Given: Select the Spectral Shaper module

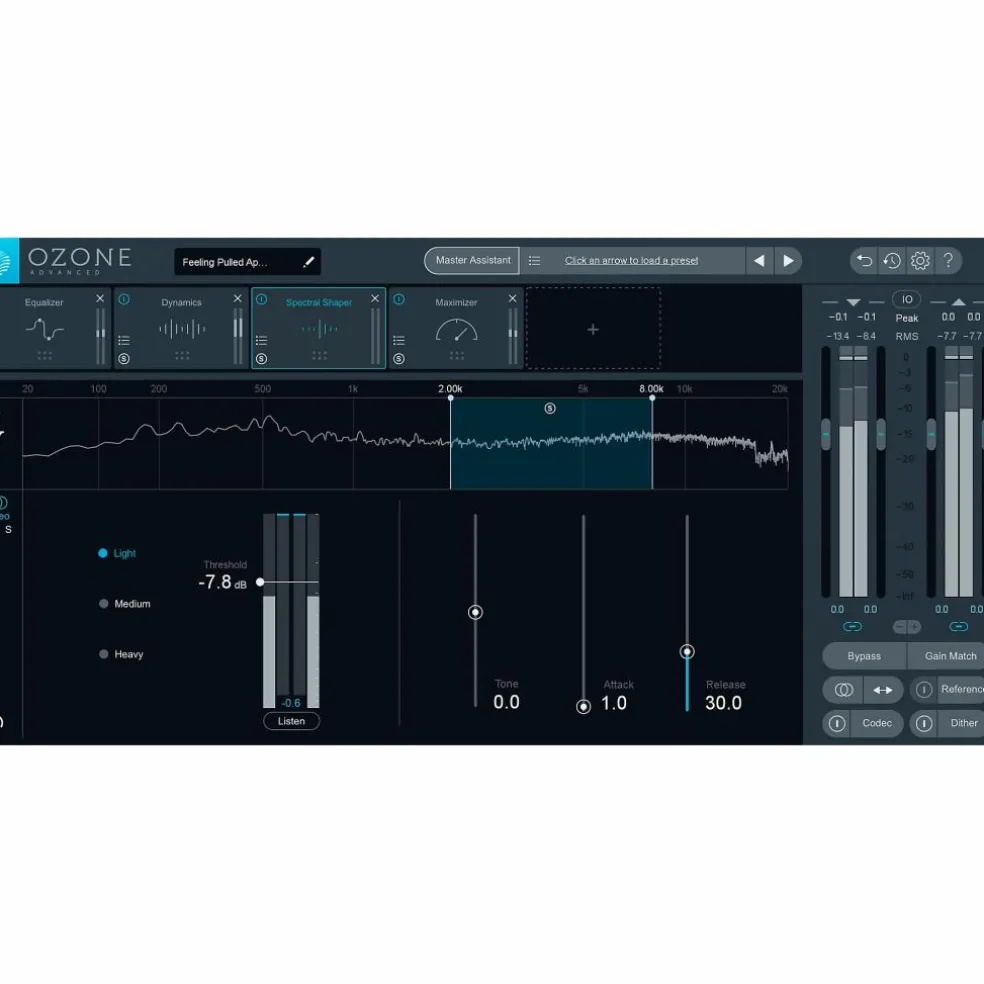Looking at the screenshot, I should pyautogui.click(x=319, y=328).
